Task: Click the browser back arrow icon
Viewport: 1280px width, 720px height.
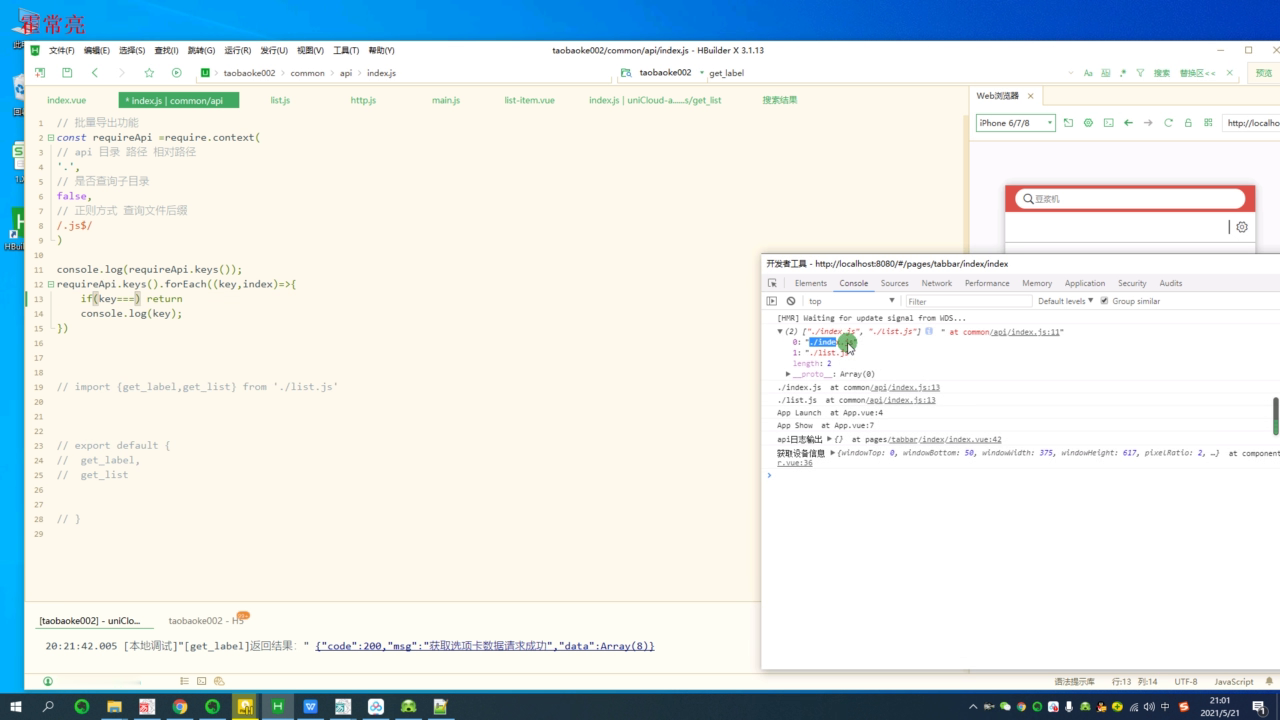Action: point(1128,123)
